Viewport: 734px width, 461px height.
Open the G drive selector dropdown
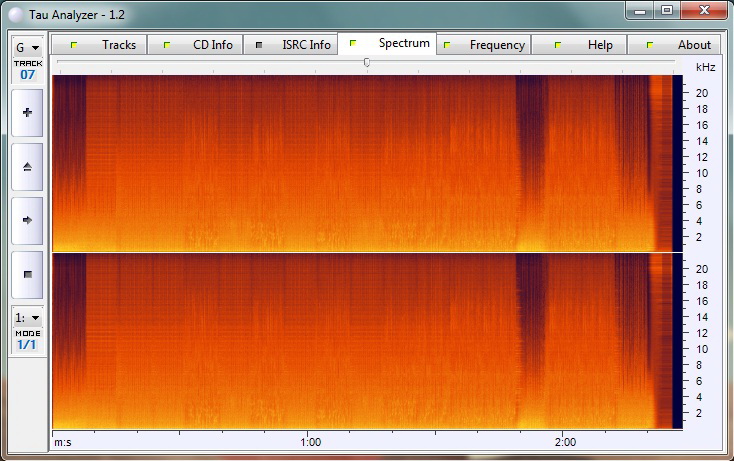point(27,47)
